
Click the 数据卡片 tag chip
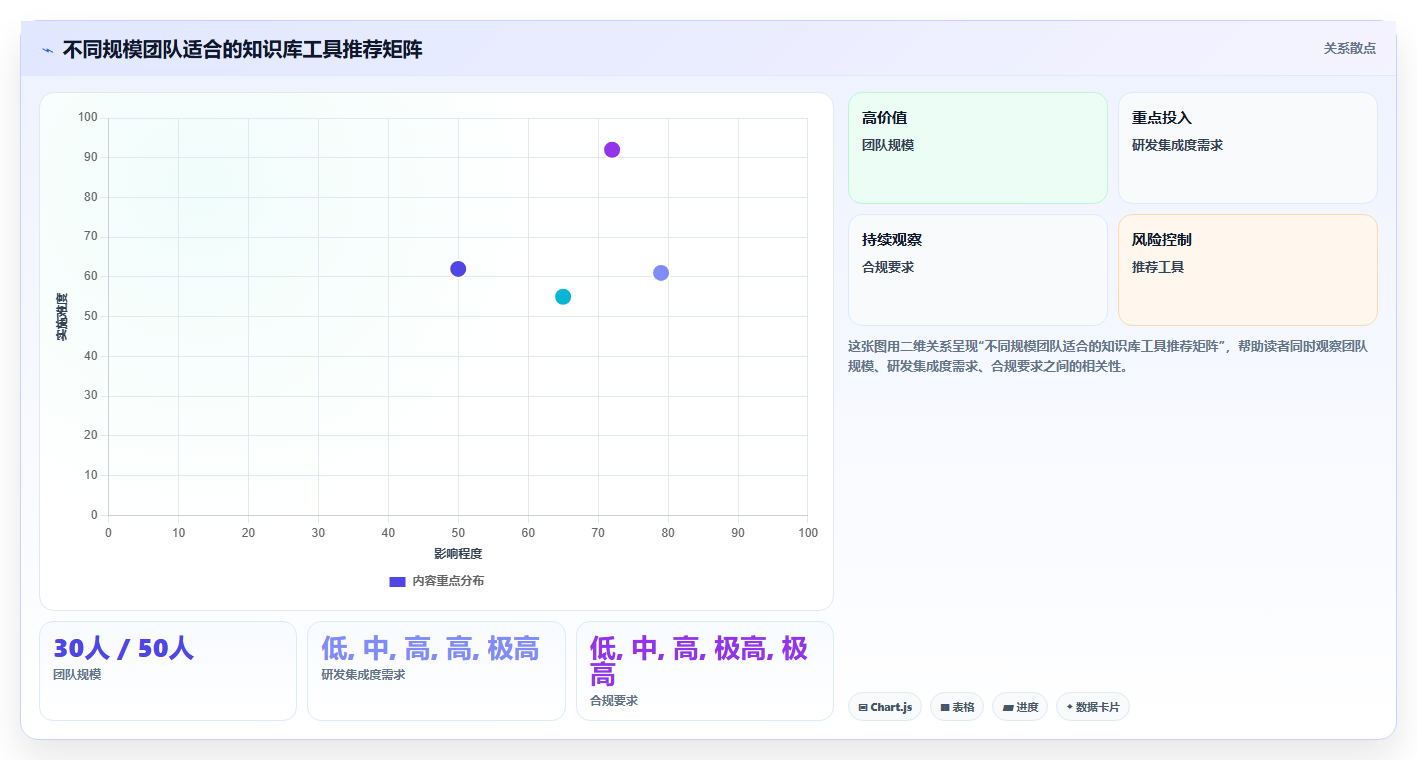coord(1093,707)
